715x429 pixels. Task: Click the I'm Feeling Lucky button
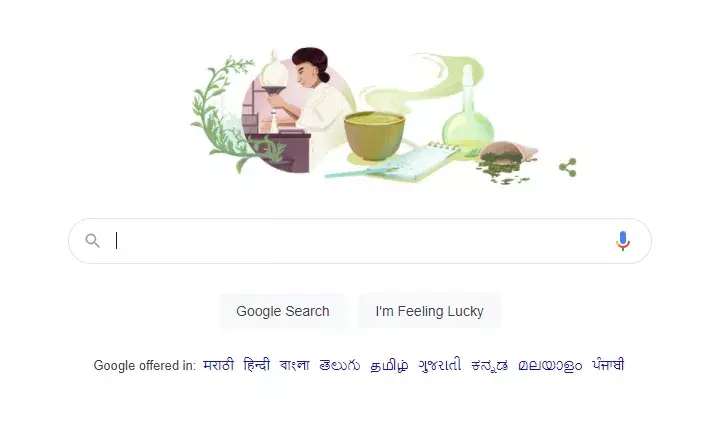tap(430, 311)
